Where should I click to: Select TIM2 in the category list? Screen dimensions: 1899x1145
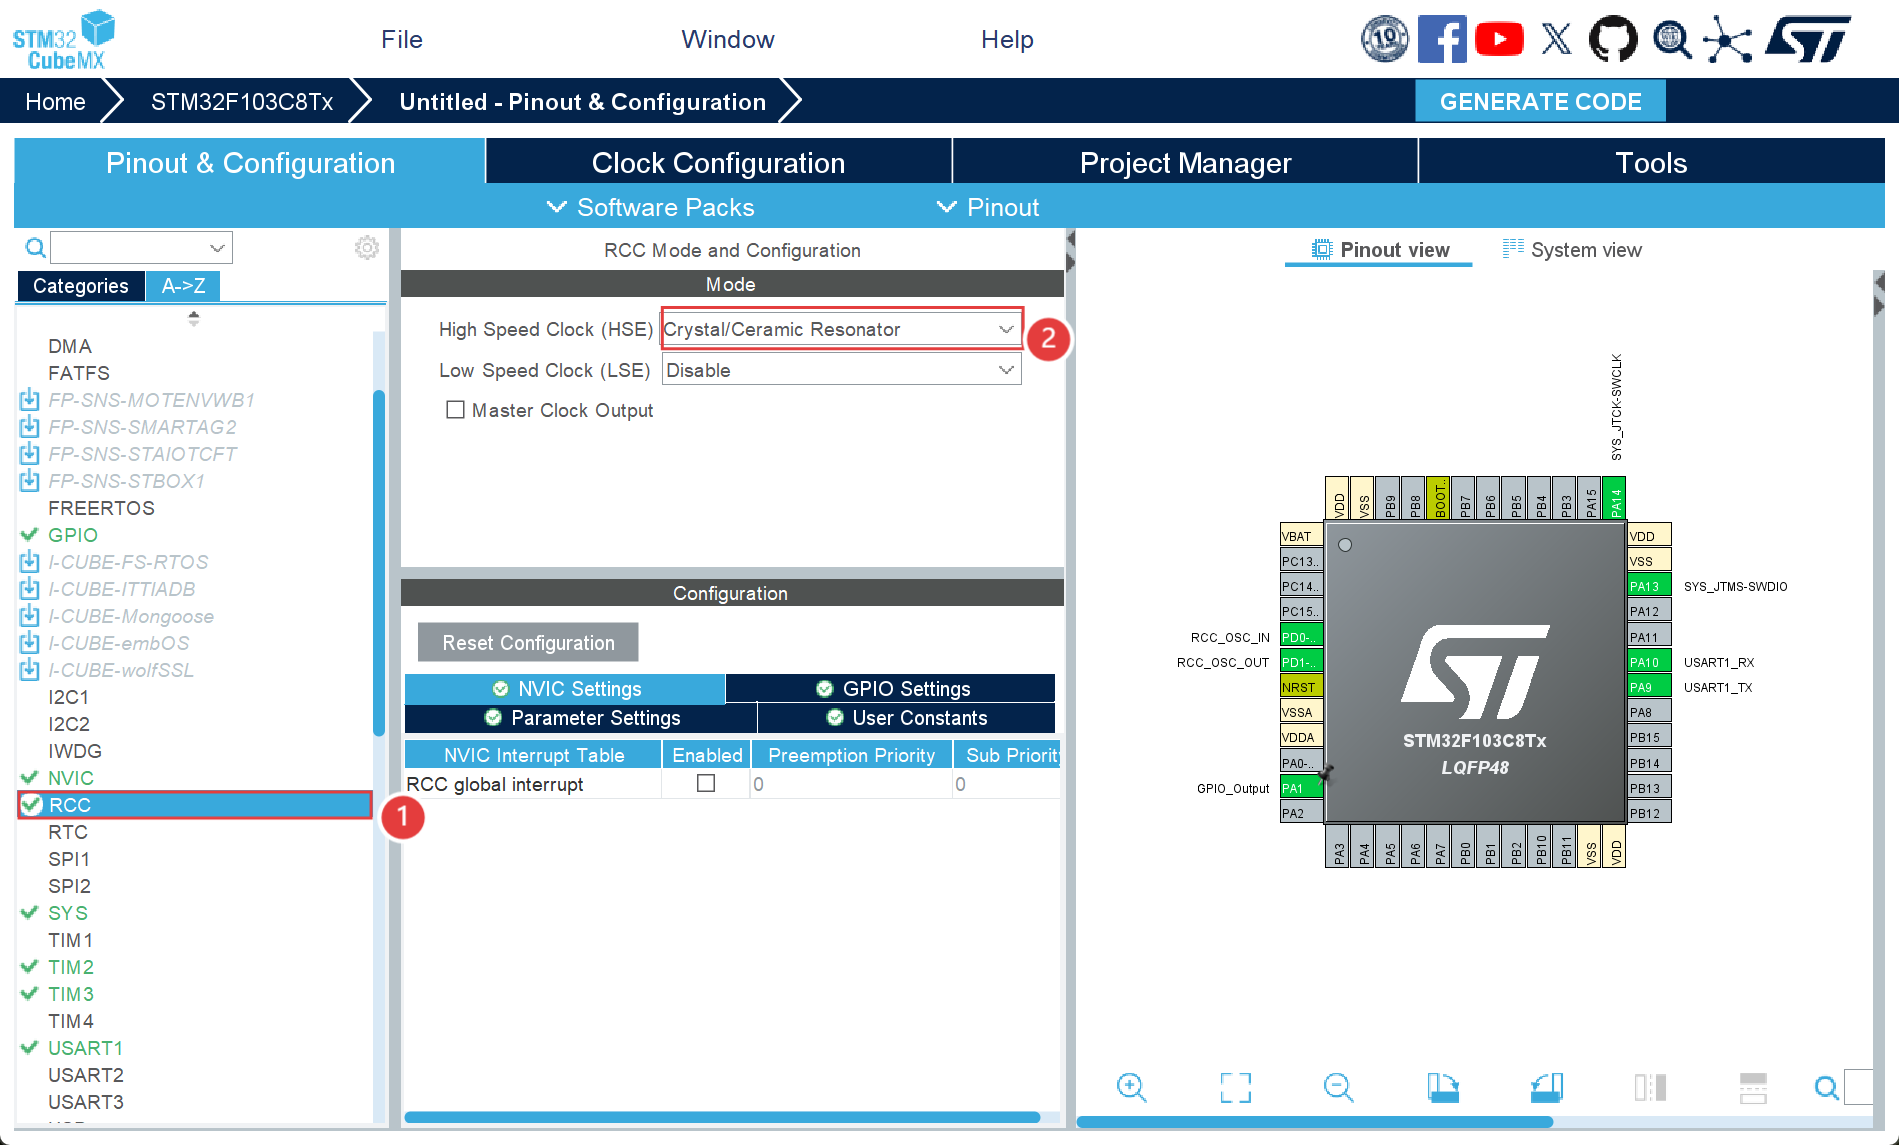coord(71,967)
